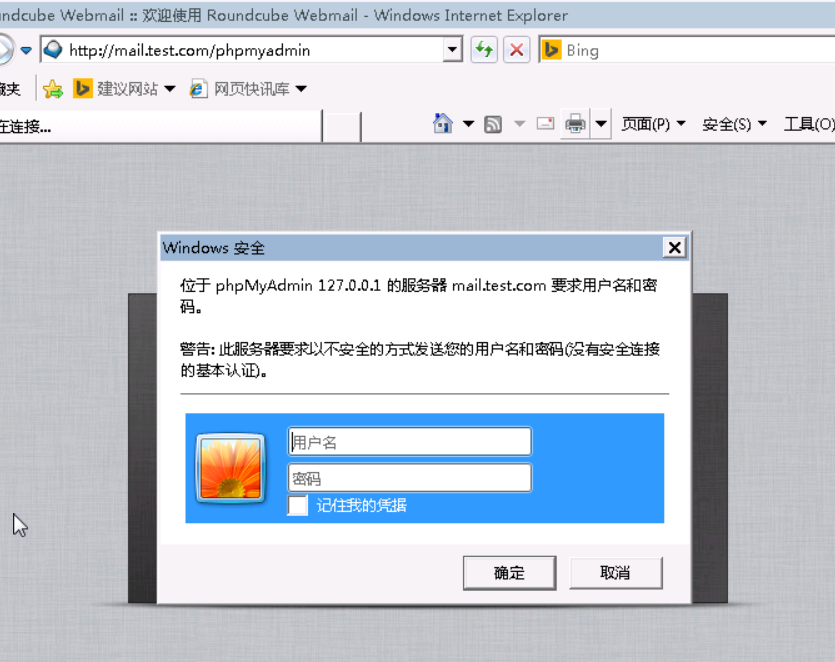
Task: Expand the address bar dropdown arrow
Action: (452, 50)
